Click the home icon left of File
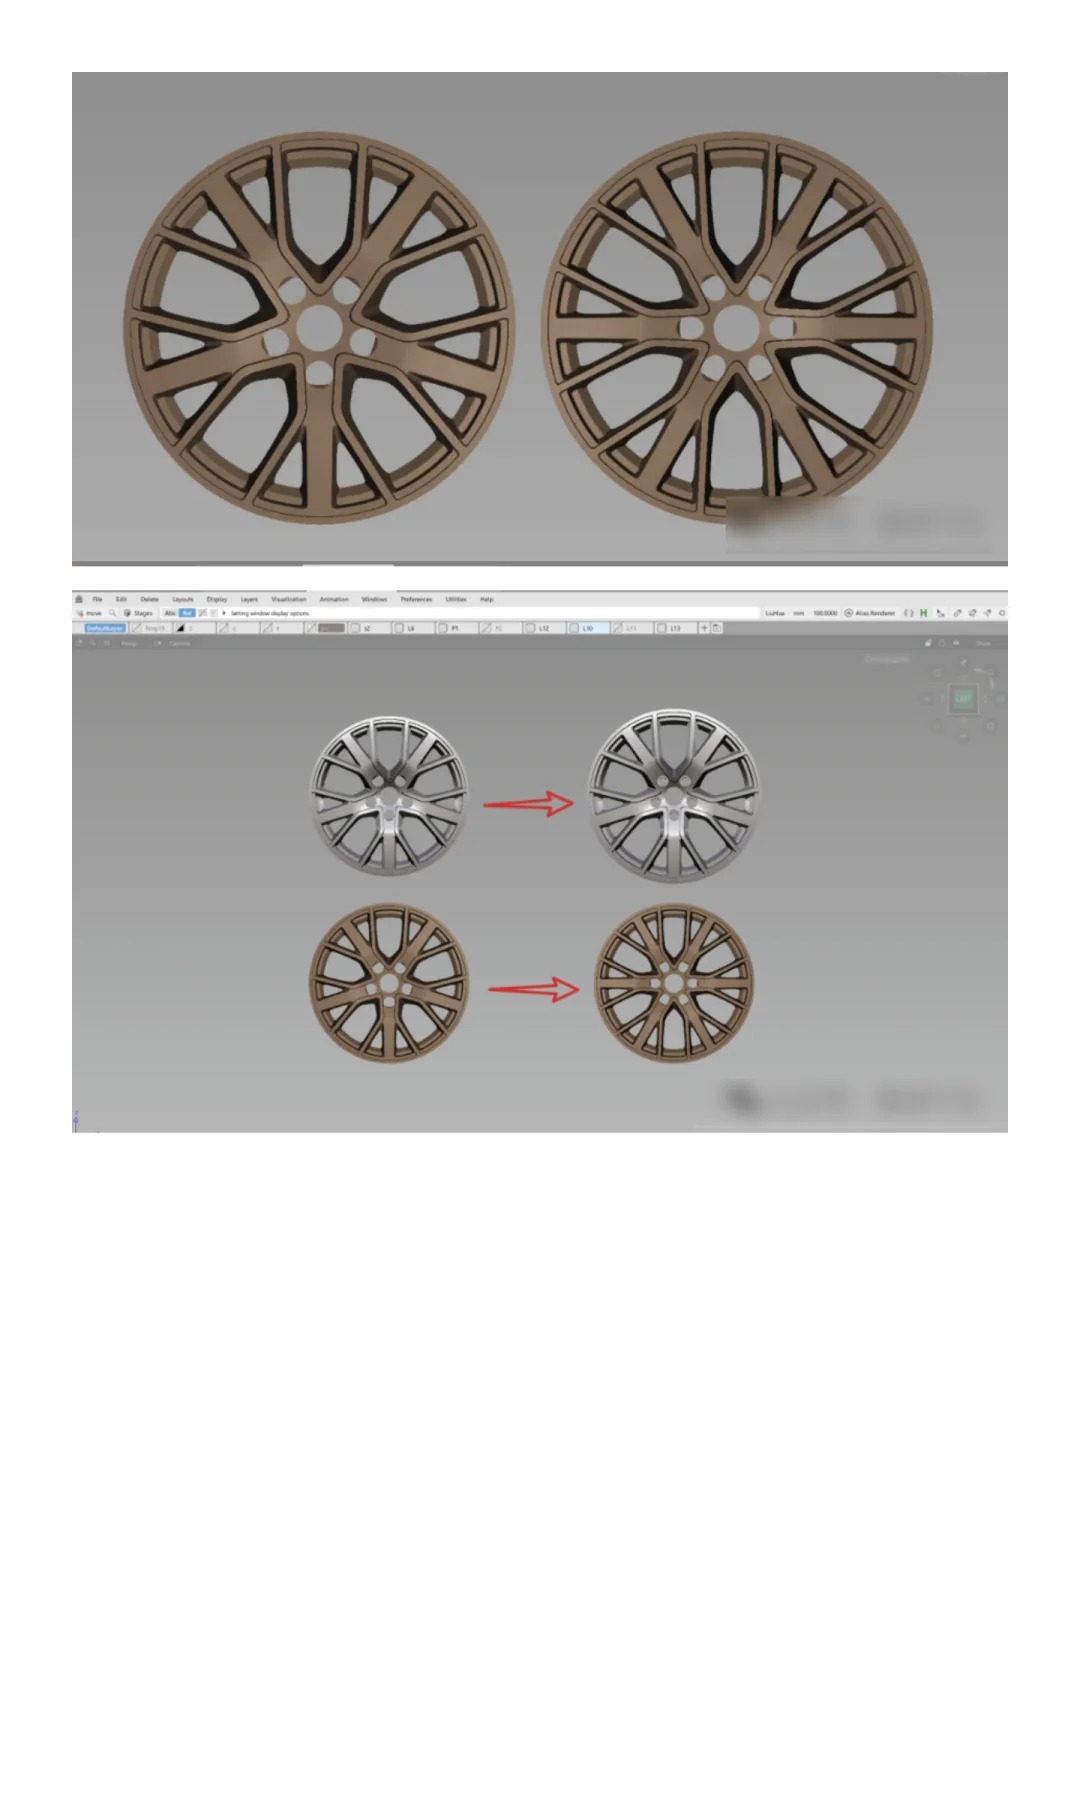 79,599
